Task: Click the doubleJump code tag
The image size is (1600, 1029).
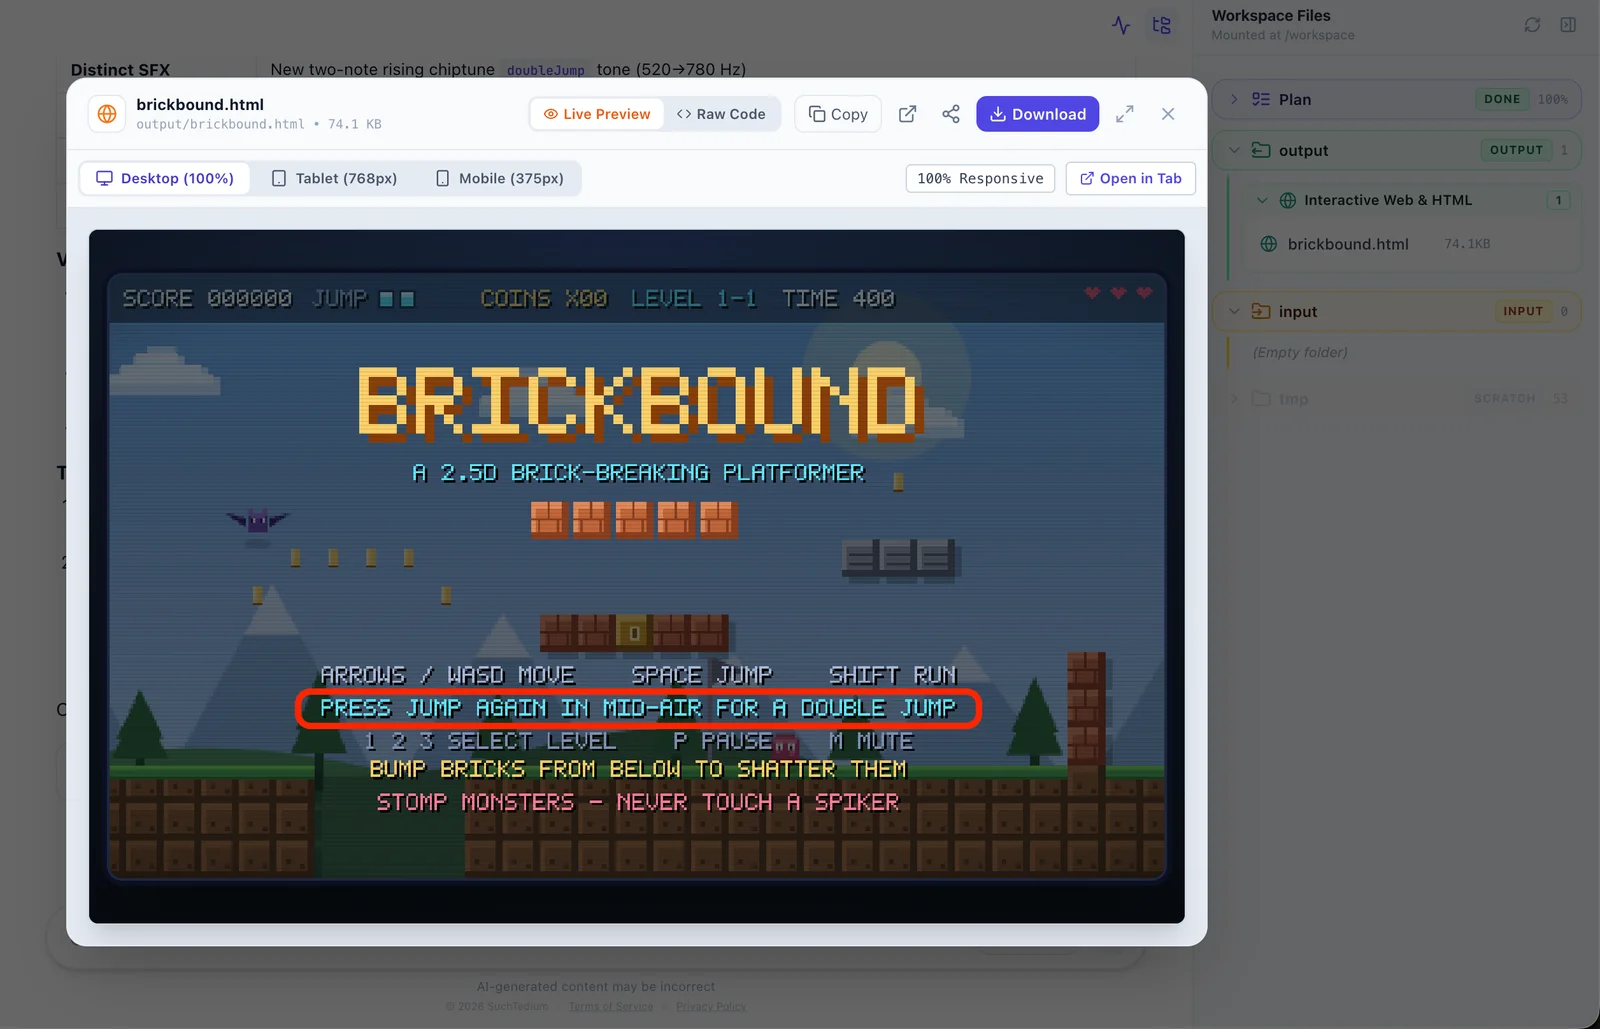Action: (545, 70)
